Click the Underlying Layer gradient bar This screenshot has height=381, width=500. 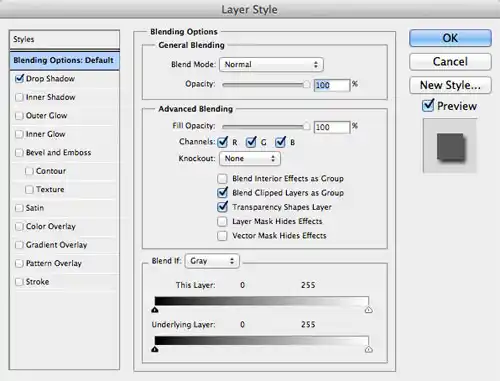click(x=262, y=340)
